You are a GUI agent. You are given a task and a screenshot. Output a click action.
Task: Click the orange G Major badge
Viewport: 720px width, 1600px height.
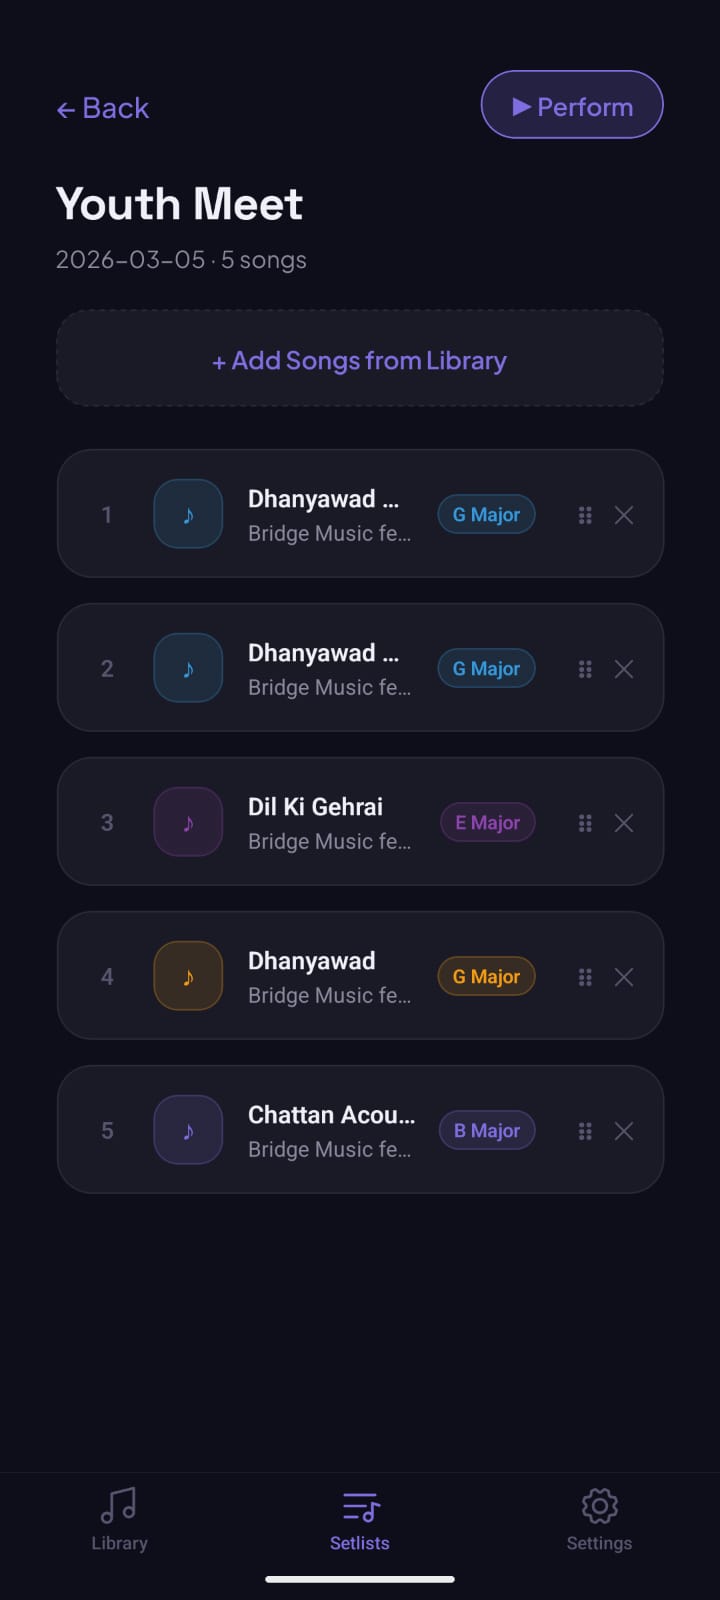pyautogui.click(x=487, y=977)
